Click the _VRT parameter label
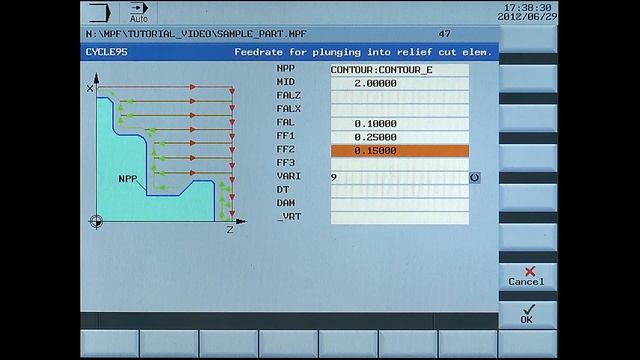This screenshot has width=640, height=360. pyautogui.click(x=289, y=216)
